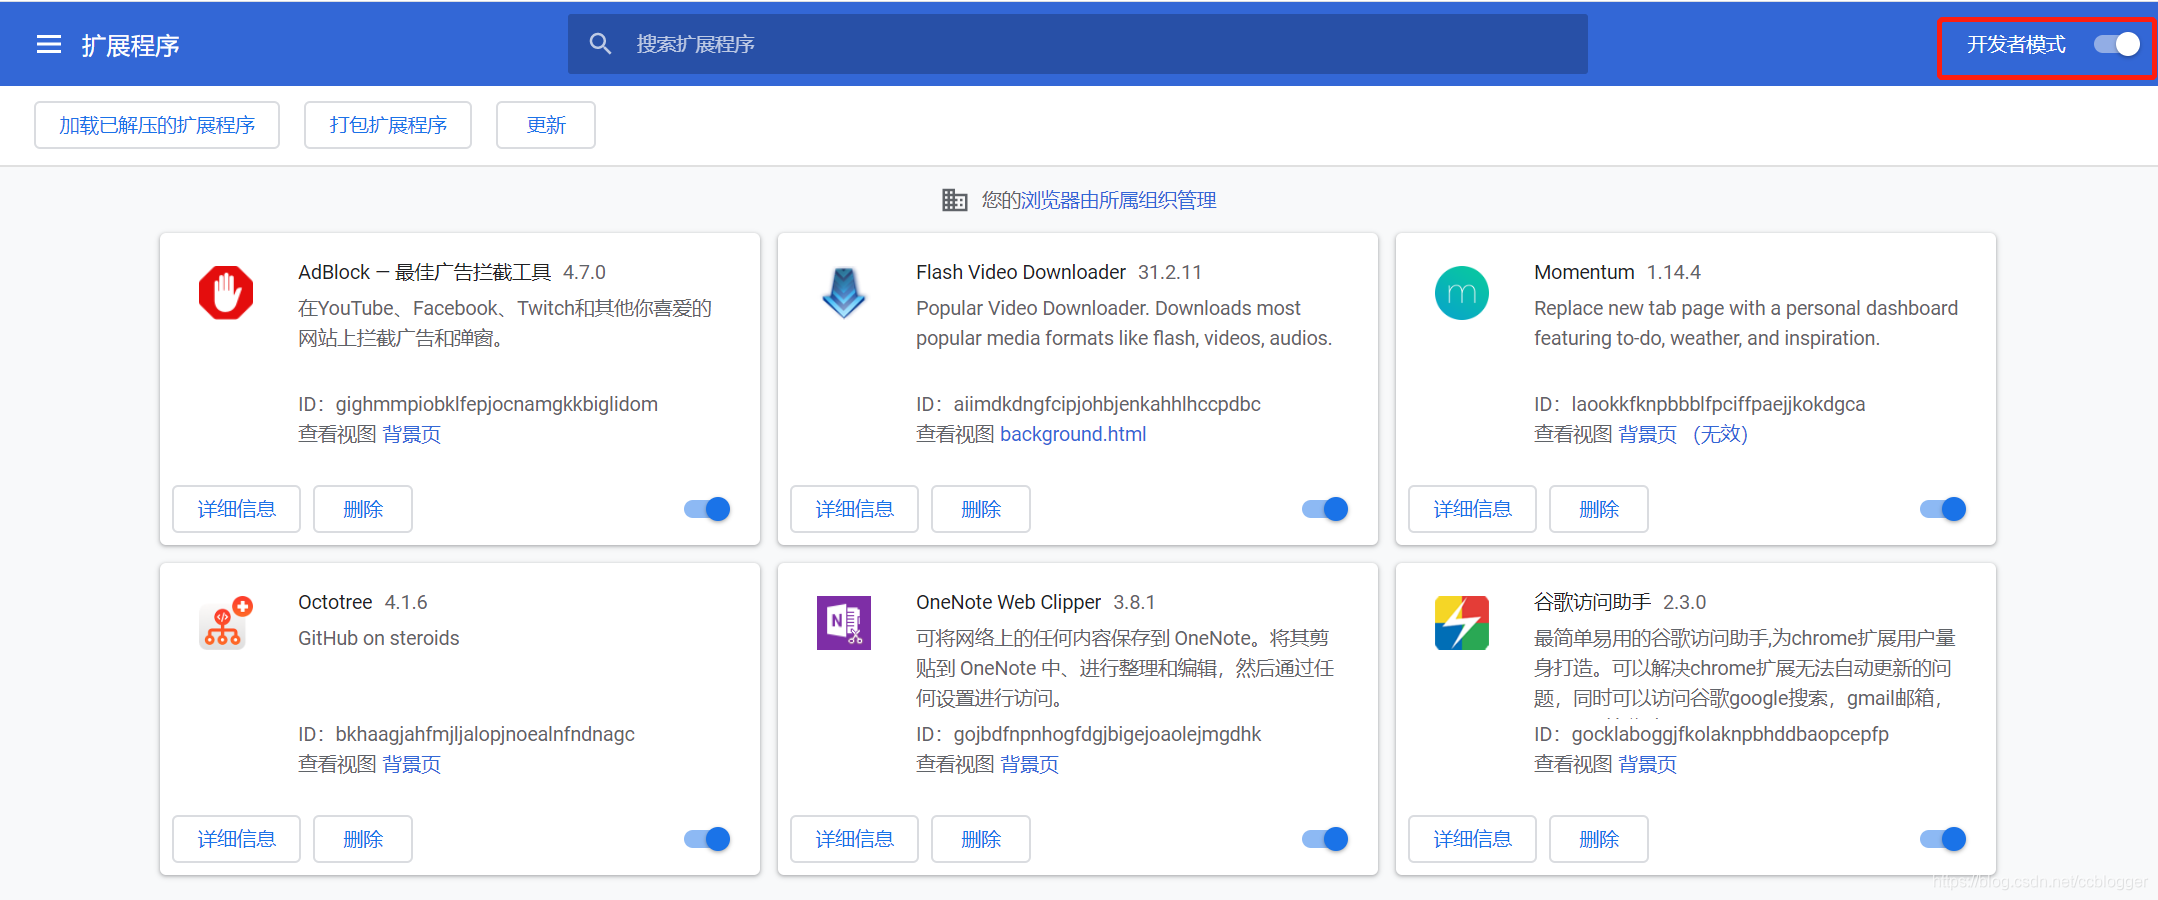Open 详细信息 for AdBlock
2158x900 pixels.
(236, 509)
